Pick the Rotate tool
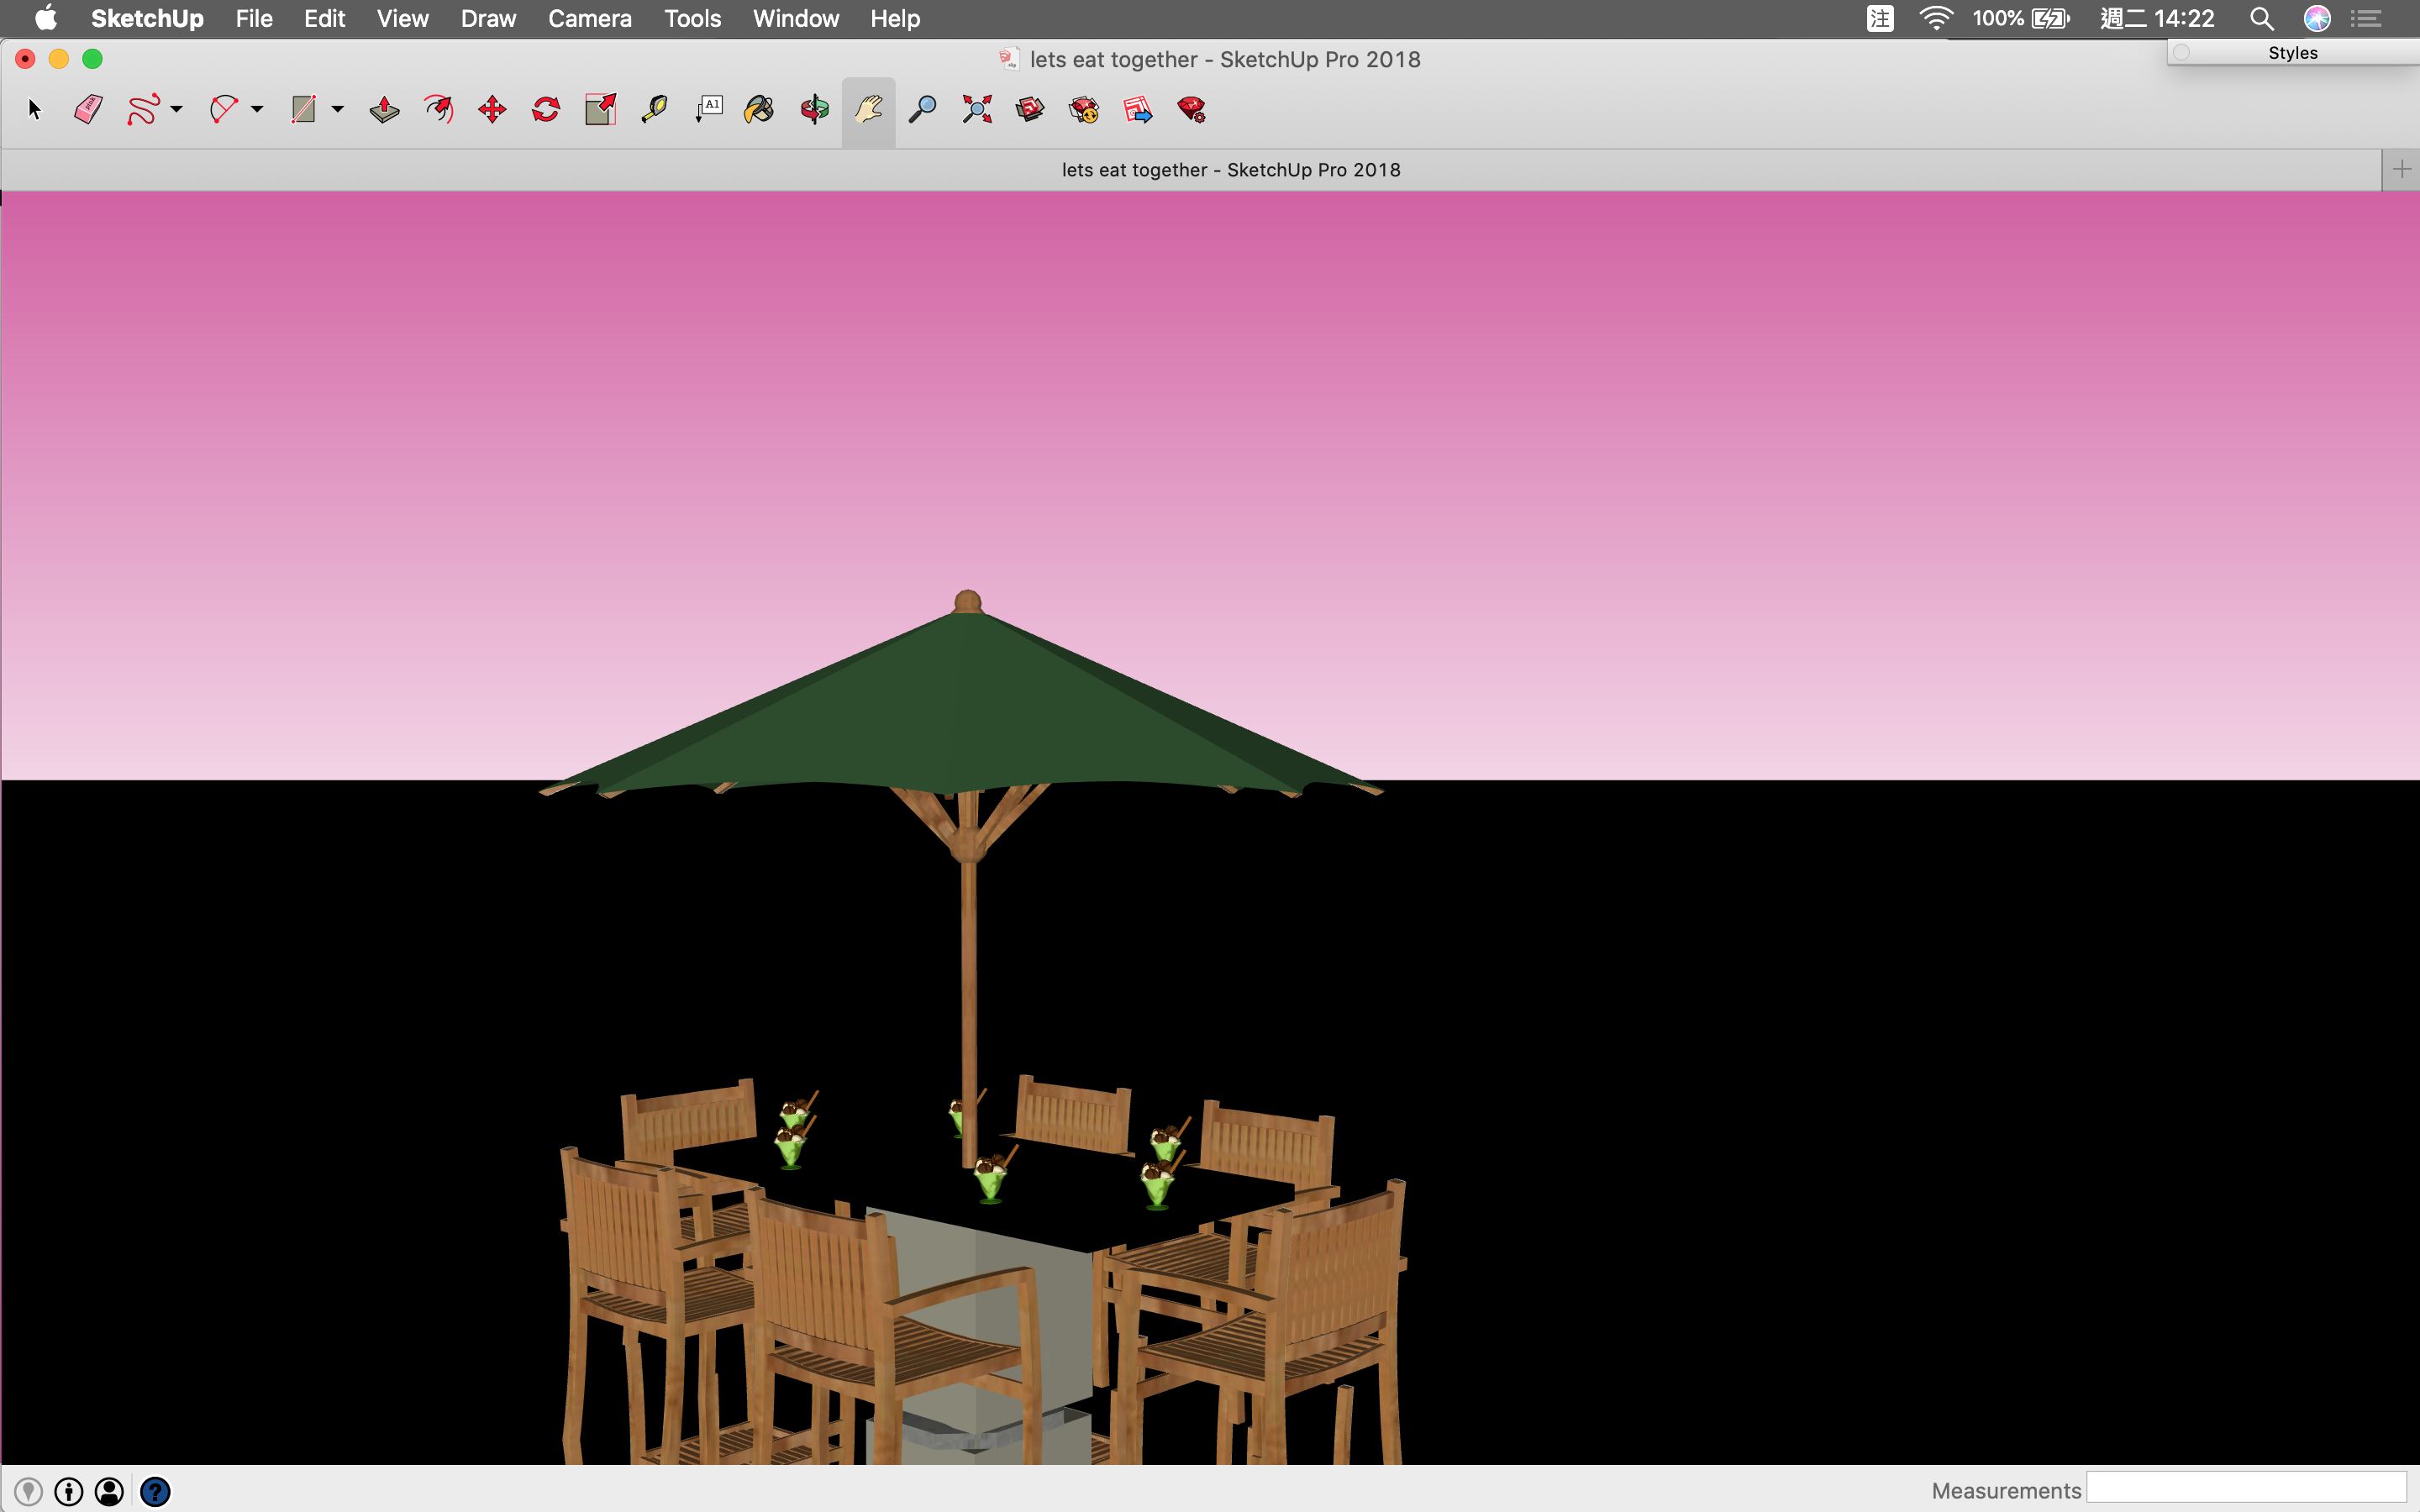 coord(546,109)
